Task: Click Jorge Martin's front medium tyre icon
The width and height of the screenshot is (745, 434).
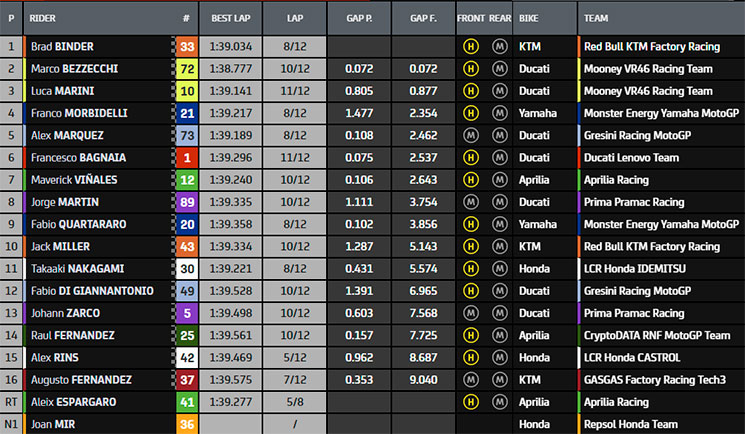Action: [470, 202]
